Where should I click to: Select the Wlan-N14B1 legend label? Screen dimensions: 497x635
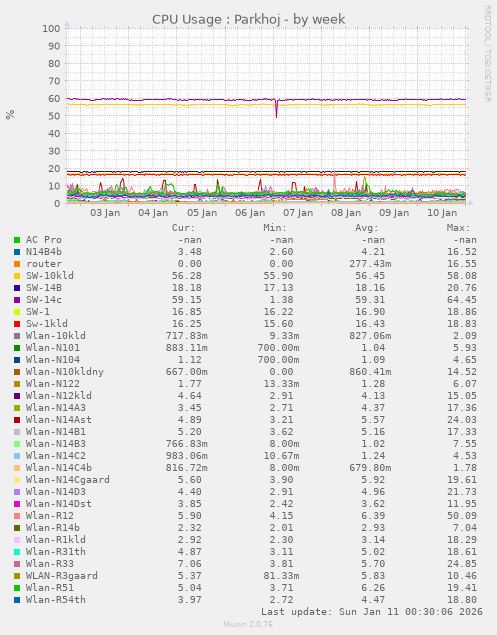point(56,432)
